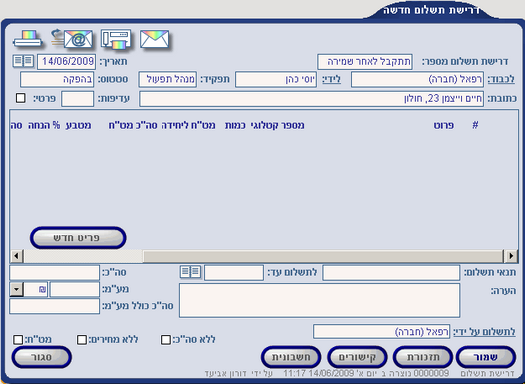The width and height of the screenshot is (525, 384).
Task: Click the פרוט column header
Action: pos(444,125)
